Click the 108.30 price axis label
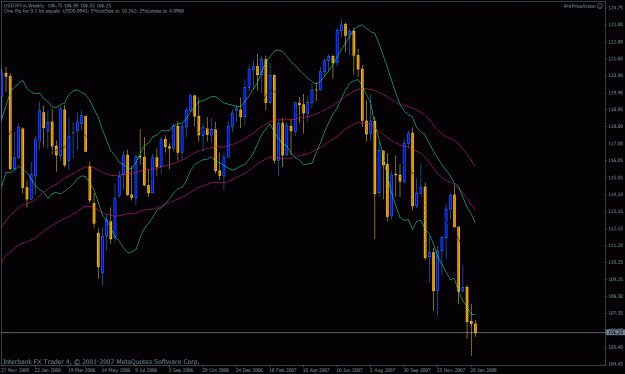 coord(615,296)
